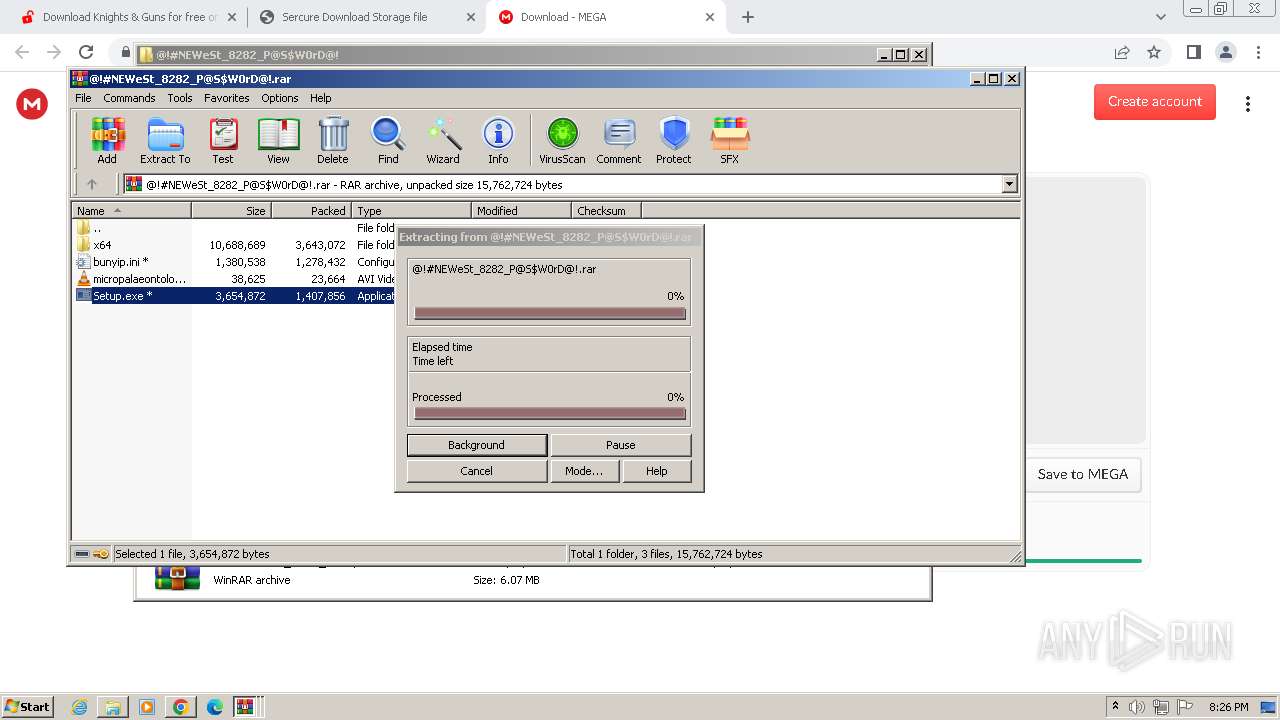Viewport: 1280px width, 720px height.
Task: Click the Background button in extraction dialog
Action: click(477, 445)
